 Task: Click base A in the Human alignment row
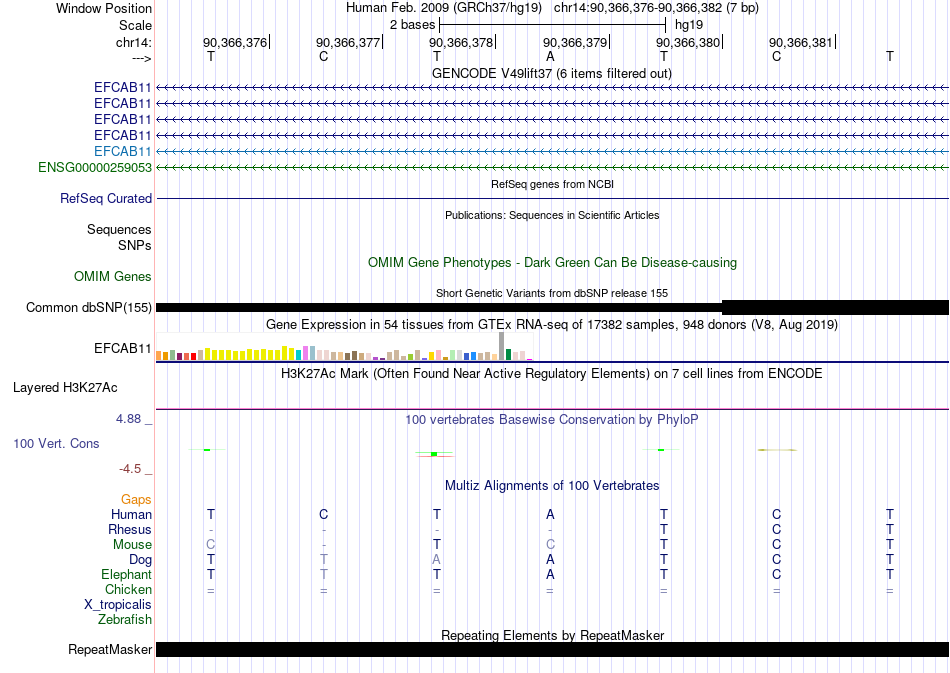click(x=550, y=514)
